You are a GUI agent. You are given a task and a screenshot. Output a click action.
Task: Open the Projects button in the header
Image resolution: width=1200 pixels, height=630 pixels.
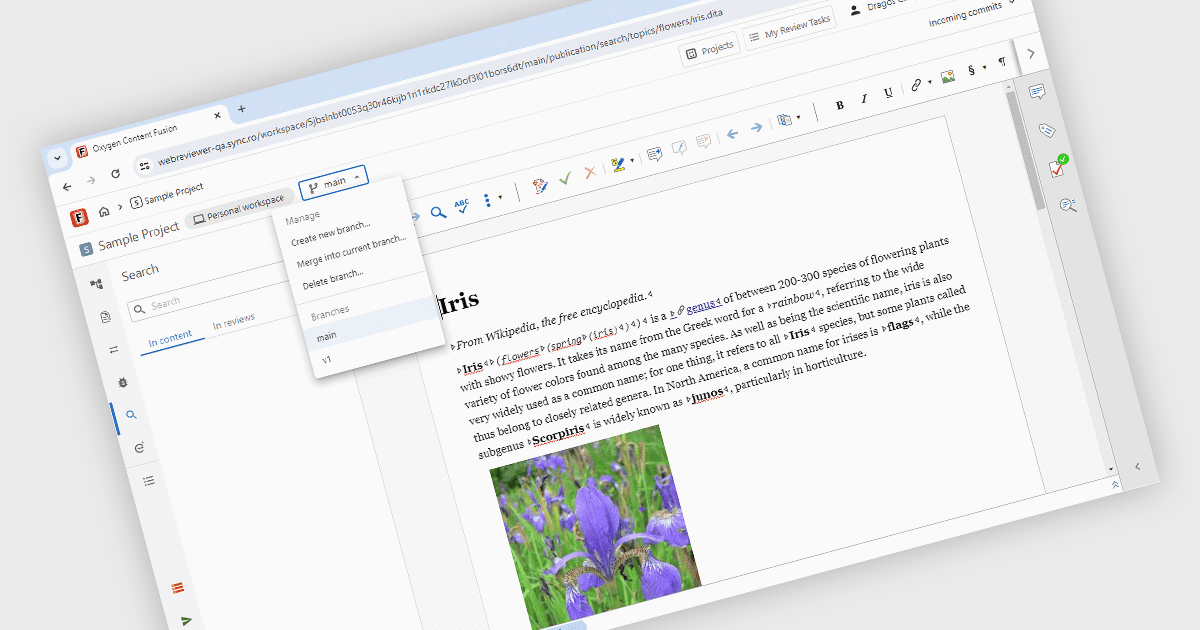click(x=709, y=50)
